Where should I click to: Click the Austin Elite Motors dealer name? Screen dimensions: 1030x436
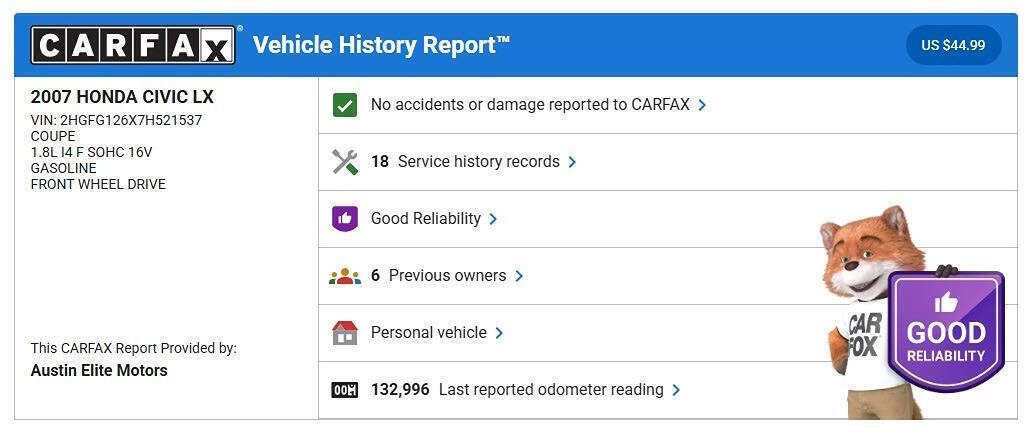pyautogui.click(x=99, y=371)
